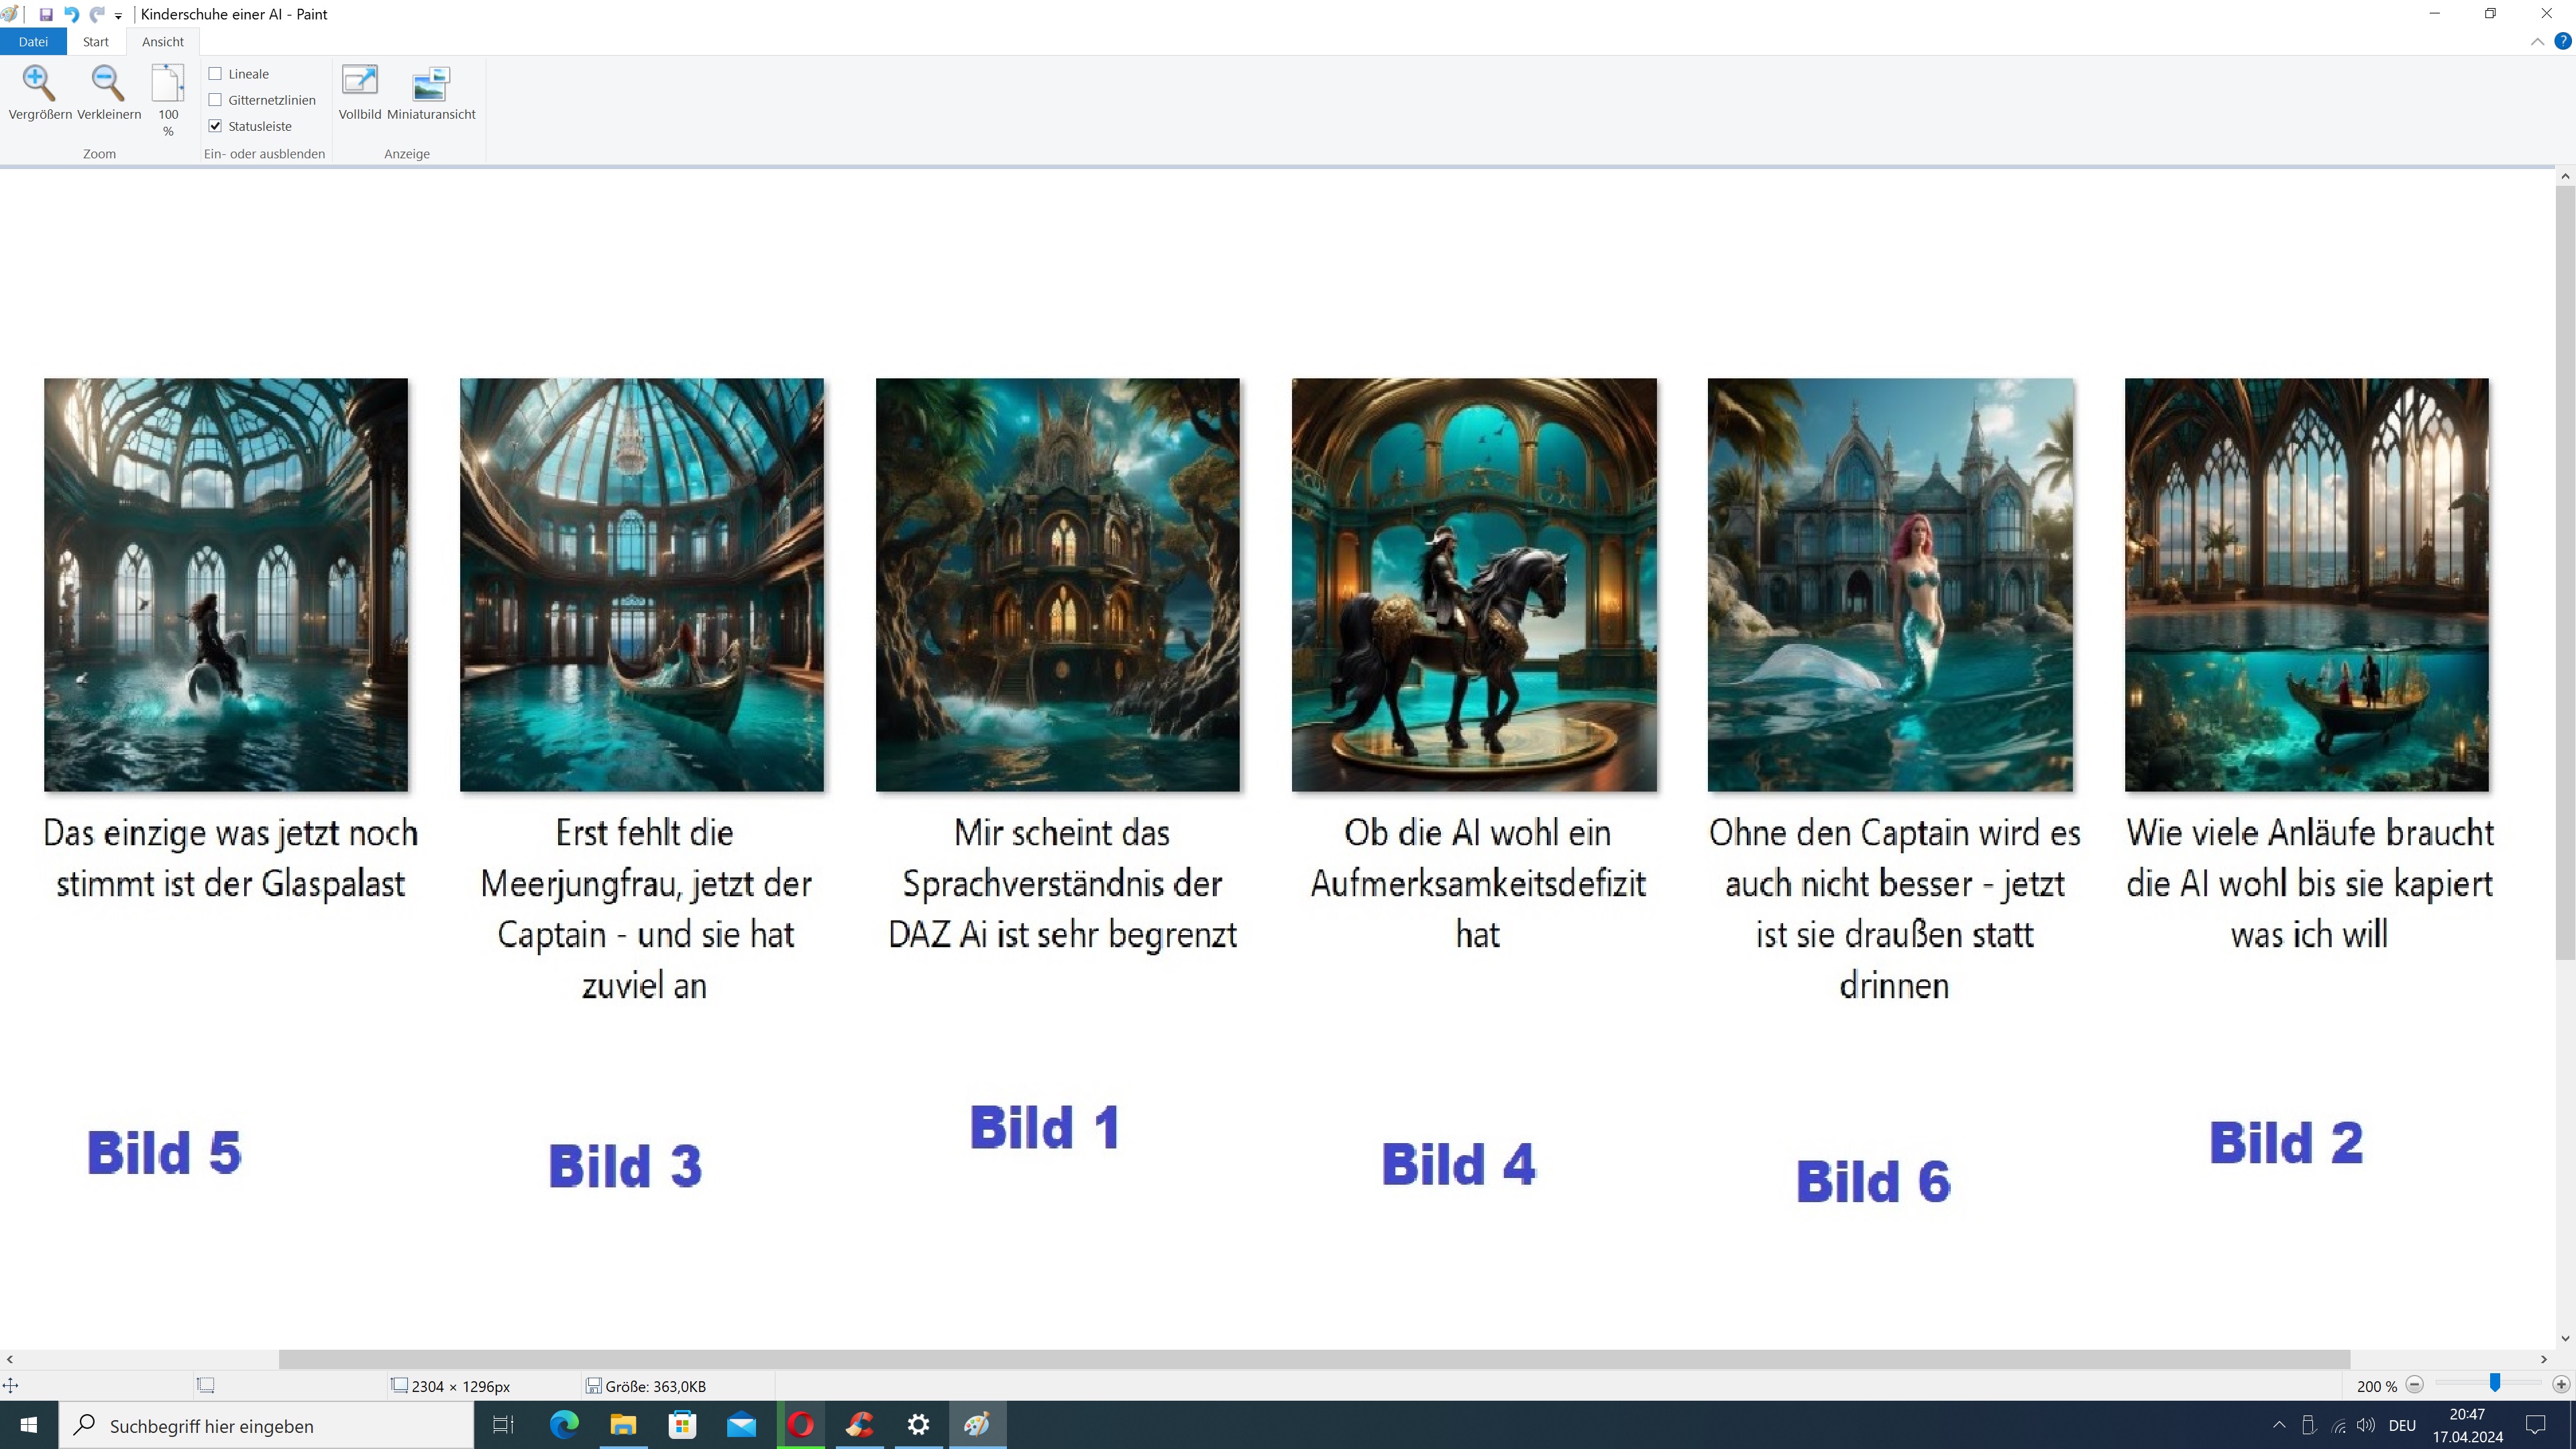Click the zoom-out minus icon in status bar
This screenshot has width=2576, height=1449.
pyautogui.click(x=2414, y=1385)
